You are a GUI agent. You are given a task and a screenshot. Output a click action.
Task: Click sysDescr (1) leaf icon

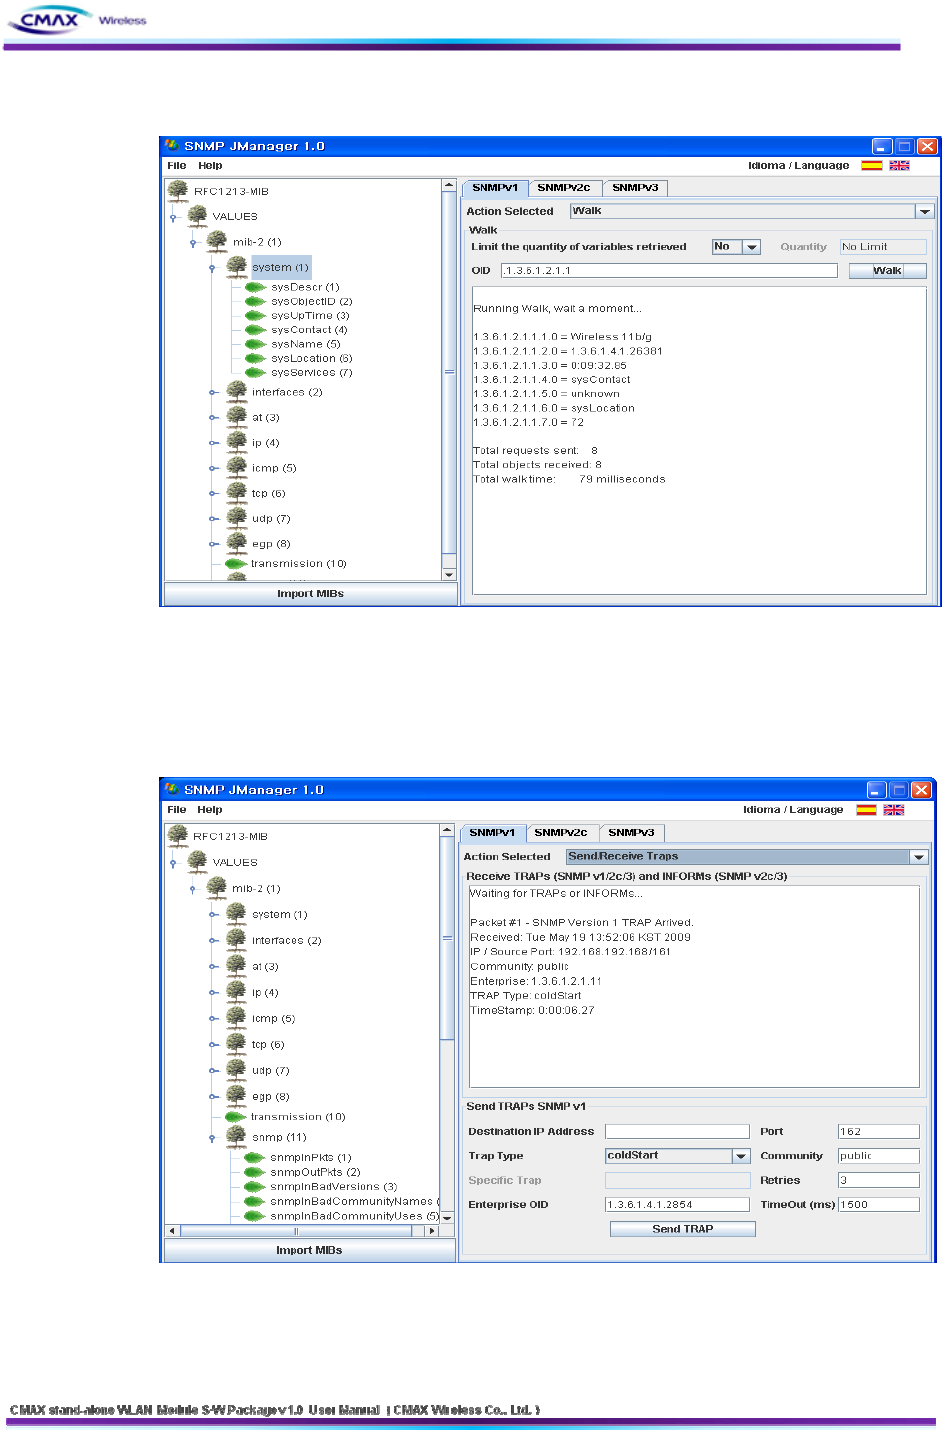(256, 287)
